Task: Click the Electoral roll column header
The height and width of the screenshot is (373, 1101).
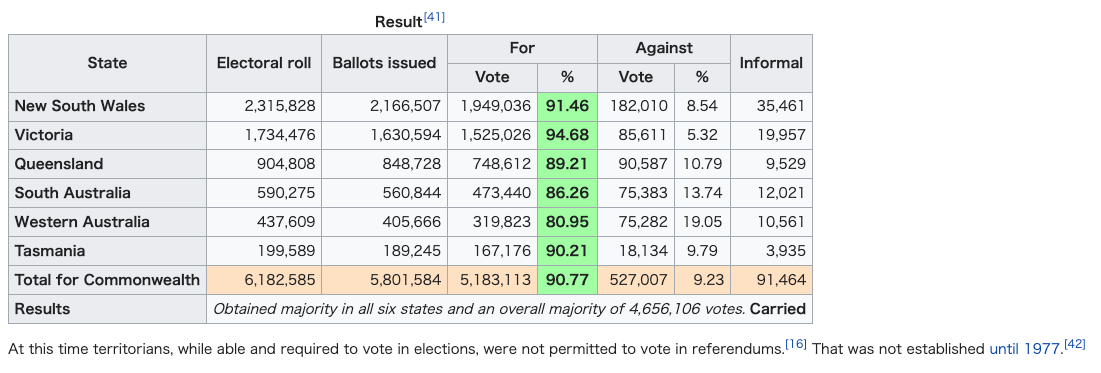Action: pyautogui.click(x=264, y=63)
